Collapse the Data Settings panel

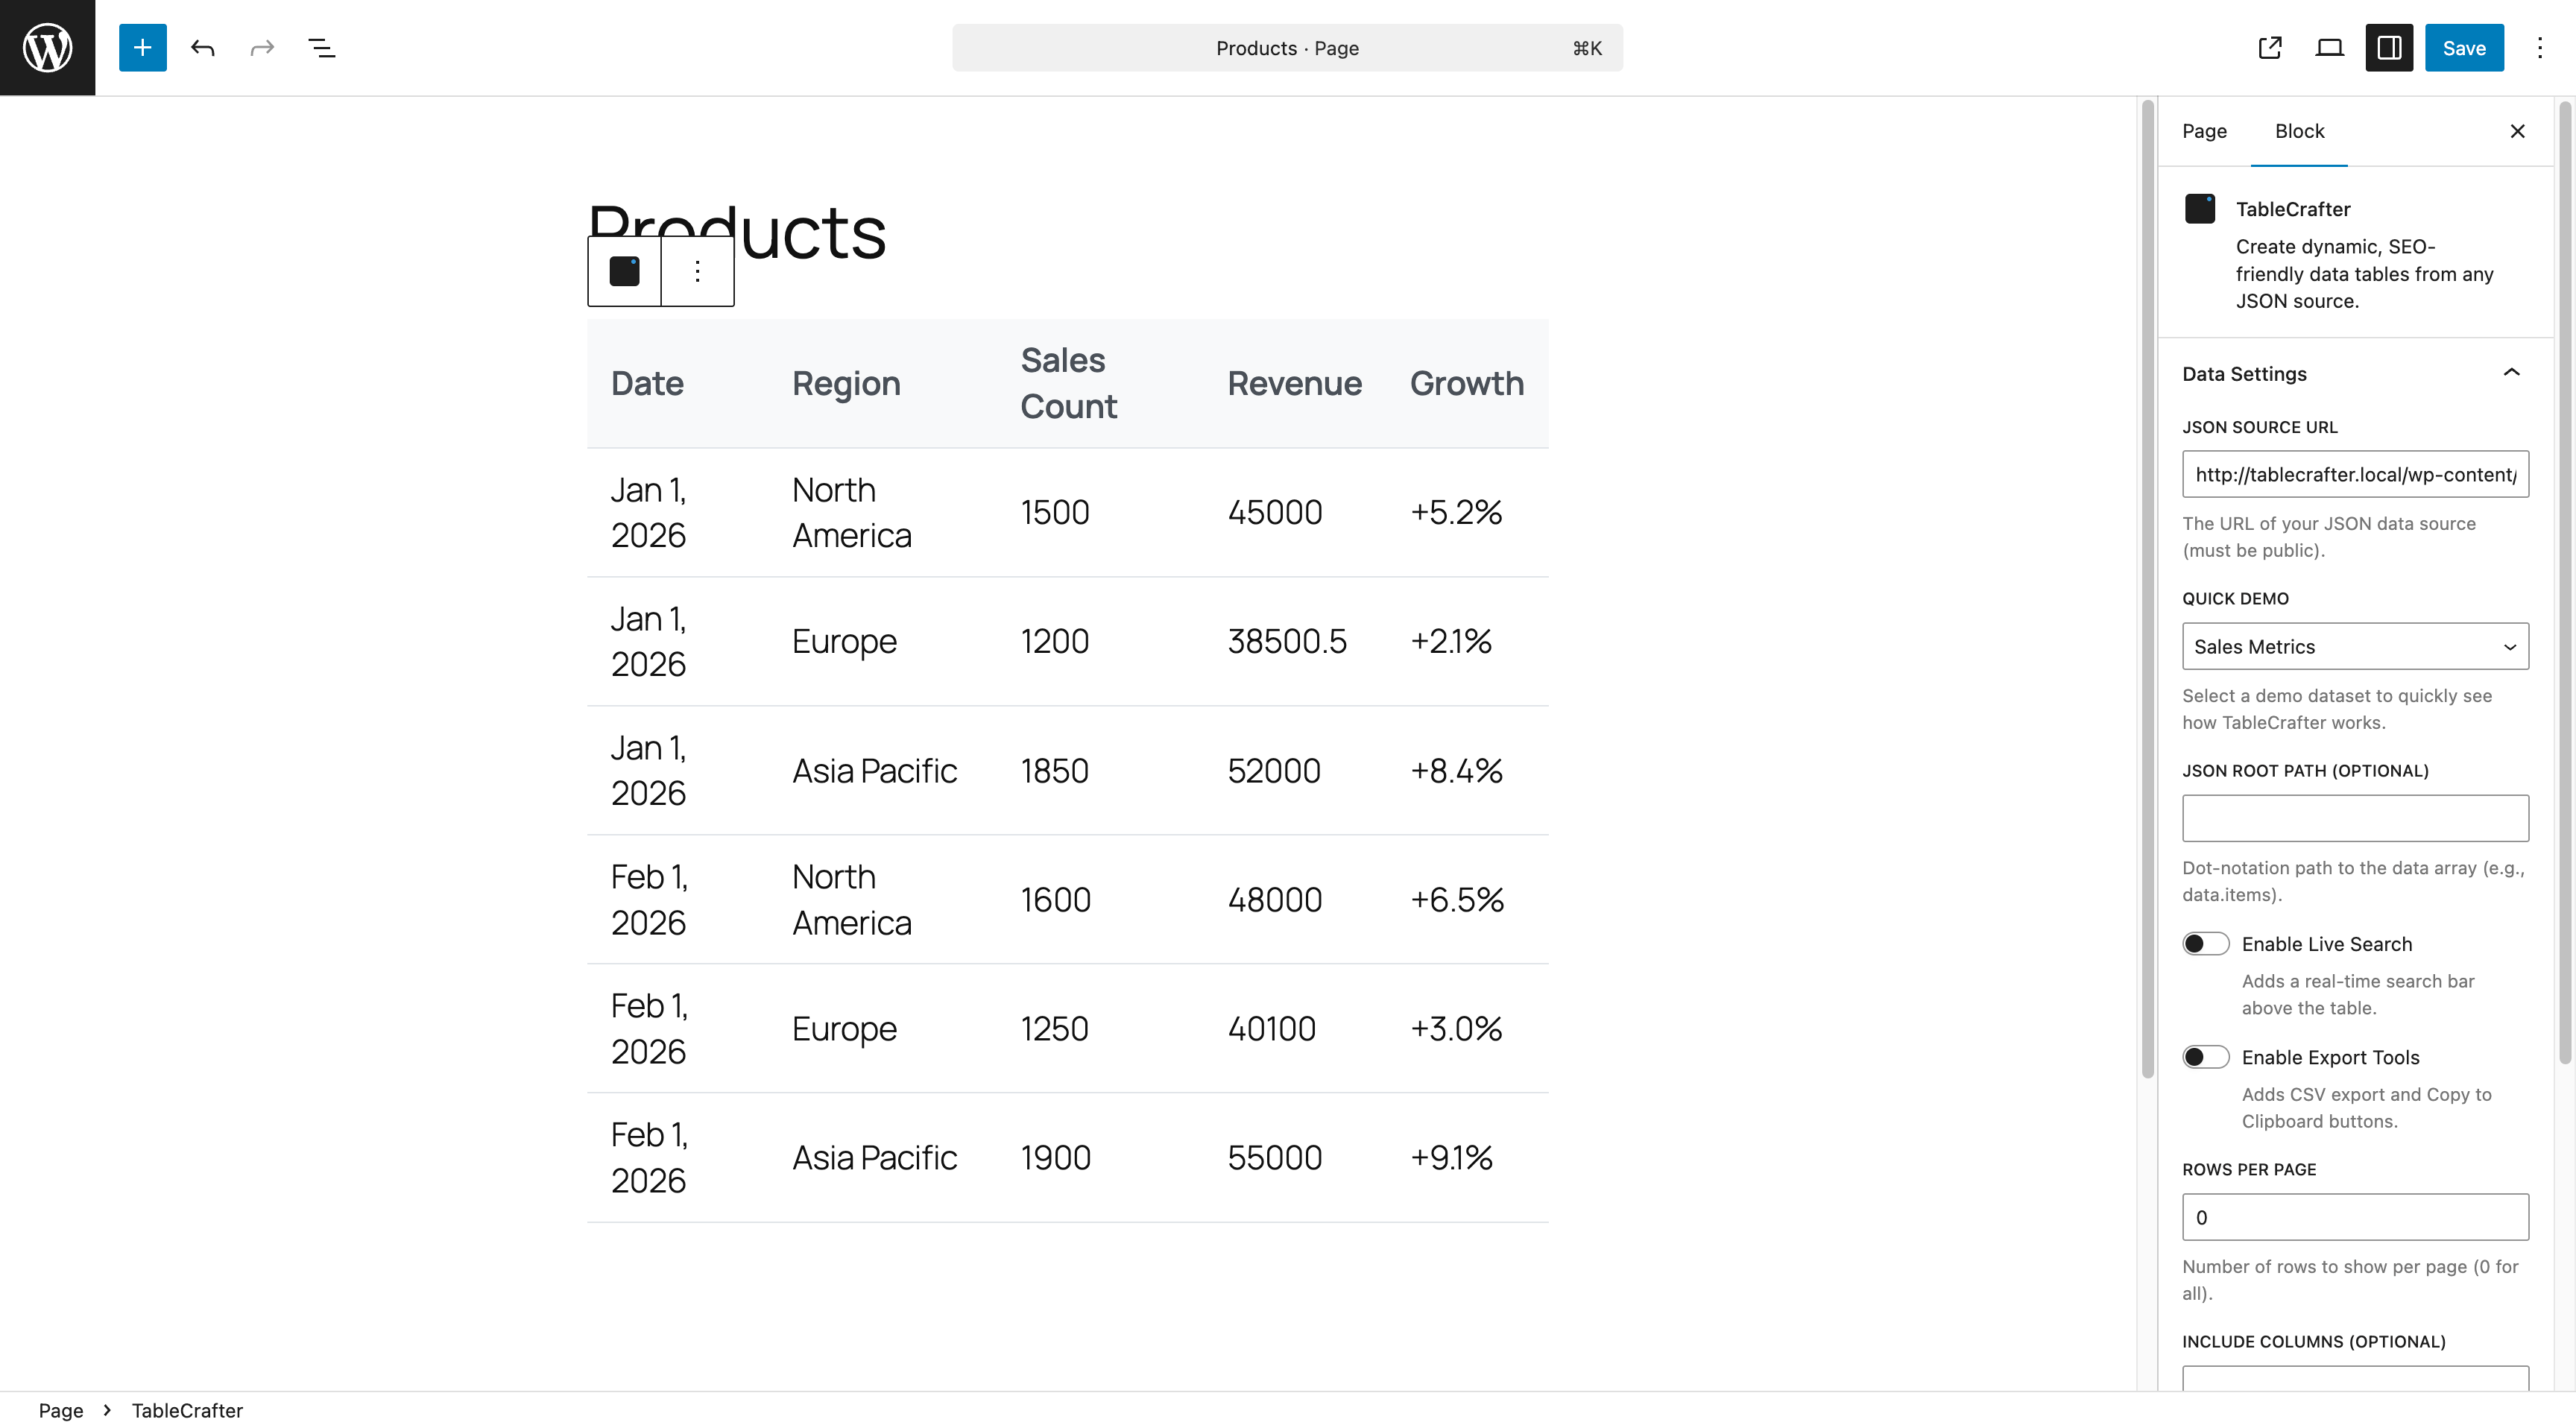[x=2510, y=373]
